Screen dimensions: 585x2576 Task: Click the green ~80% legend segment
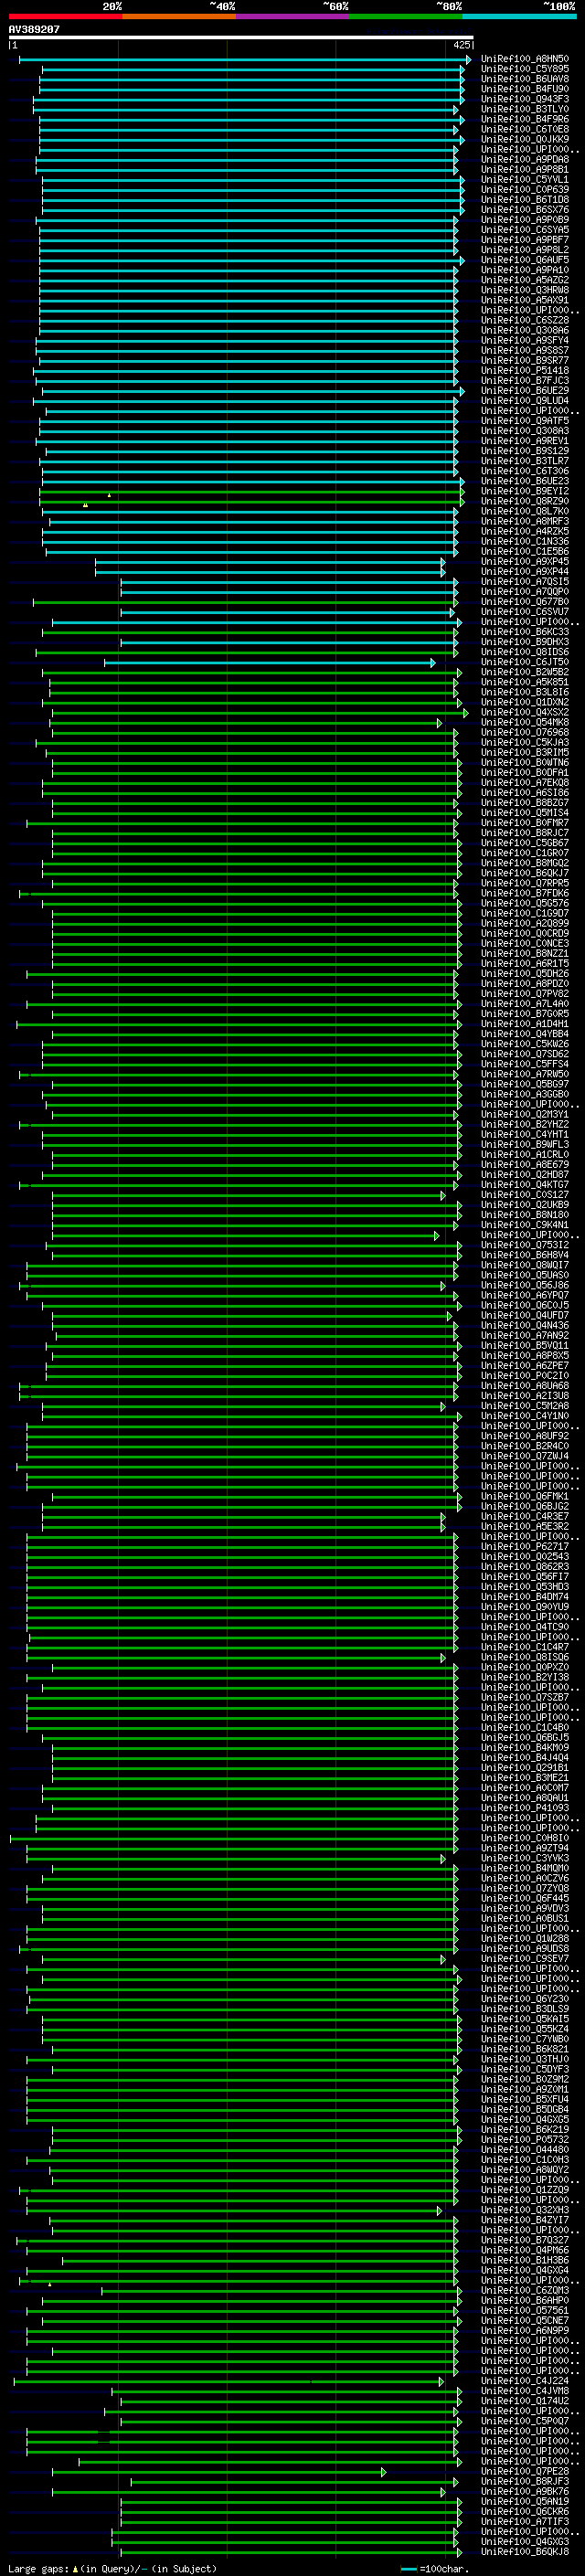406,16
